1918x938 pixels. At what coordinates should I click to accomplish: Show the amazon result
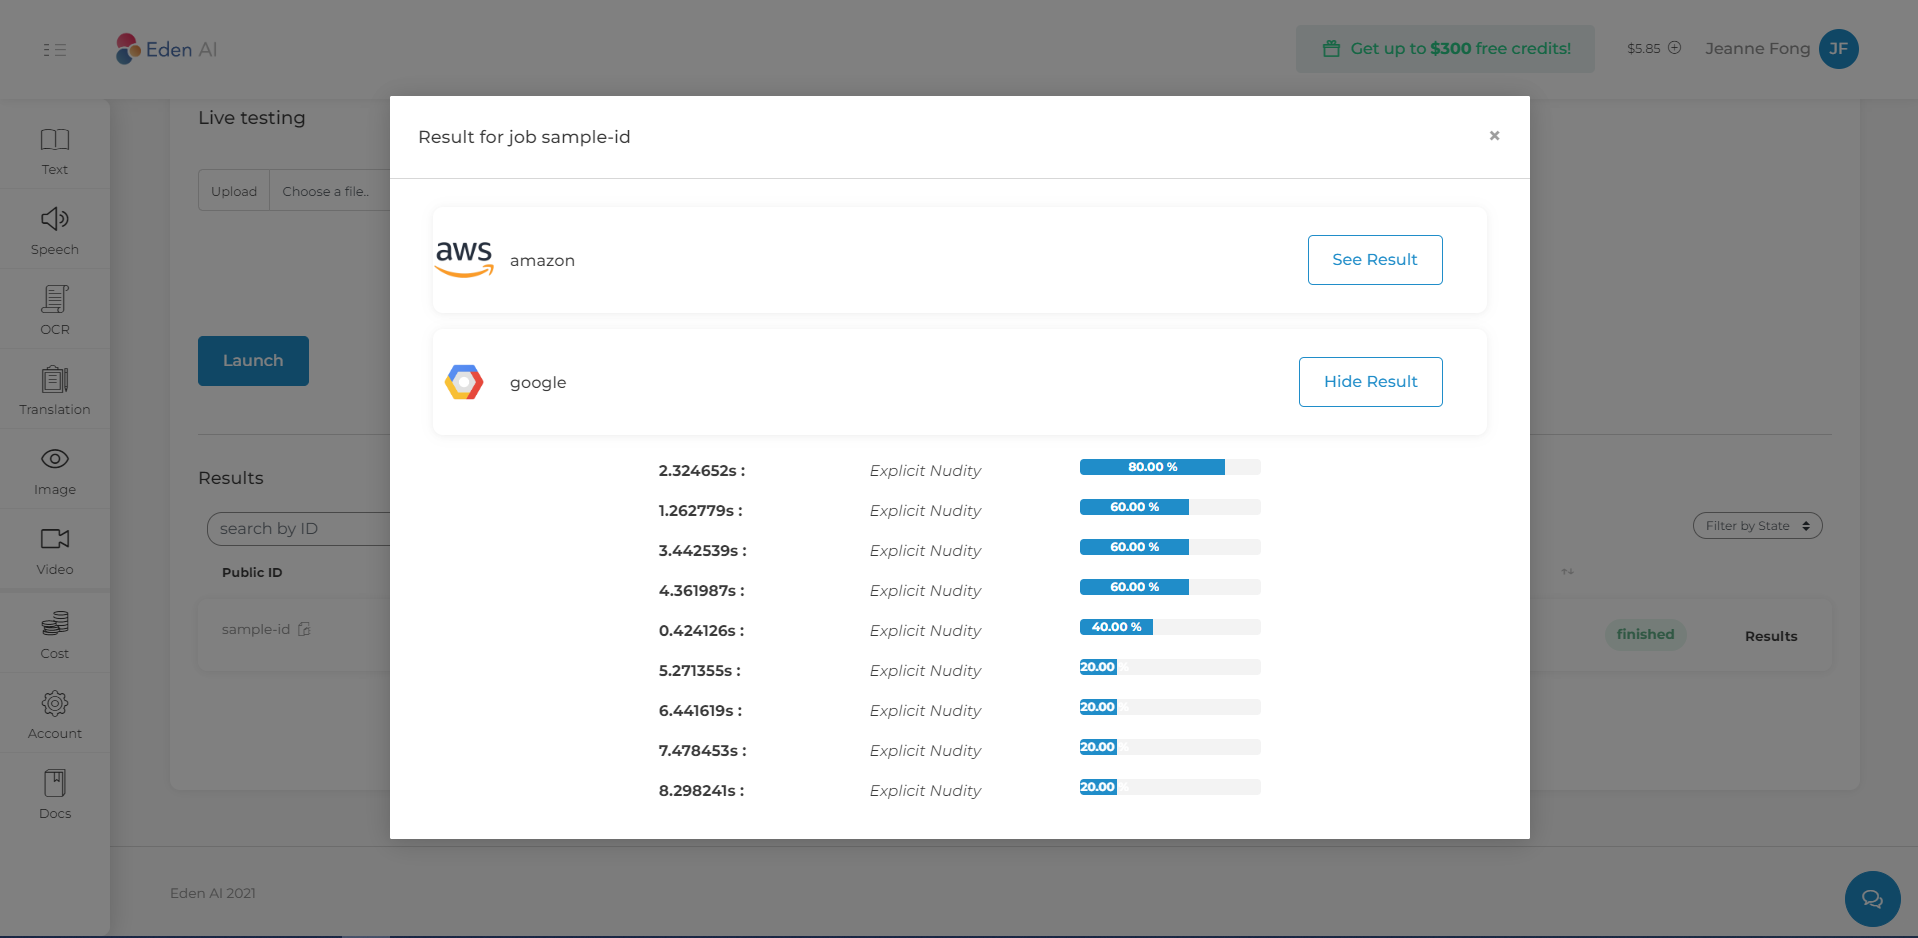[1375, 260]
